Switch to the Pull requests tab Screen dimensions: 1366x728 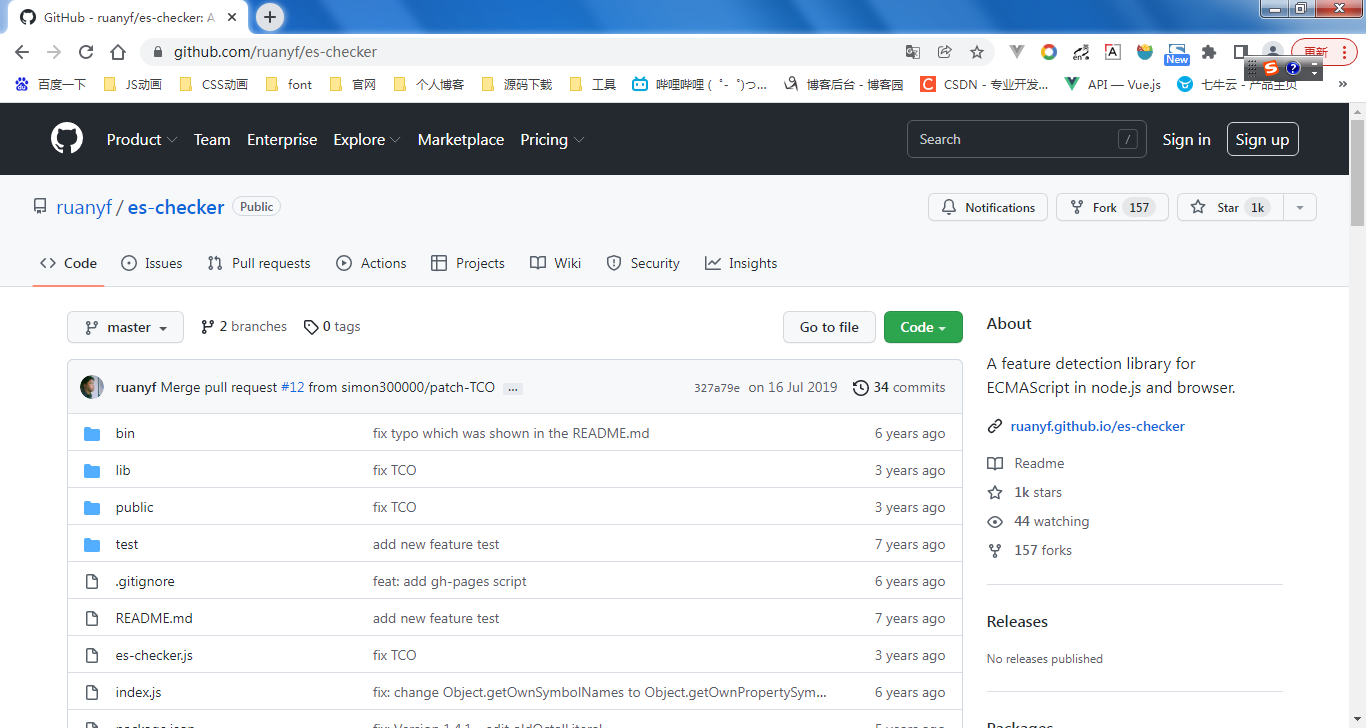[x=259, y=263]
